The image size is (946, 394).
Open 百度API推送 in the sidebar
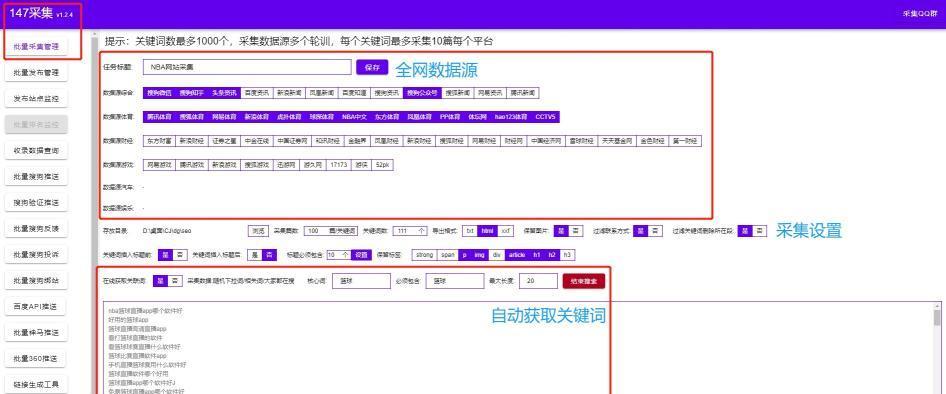[x=36, y=307]
